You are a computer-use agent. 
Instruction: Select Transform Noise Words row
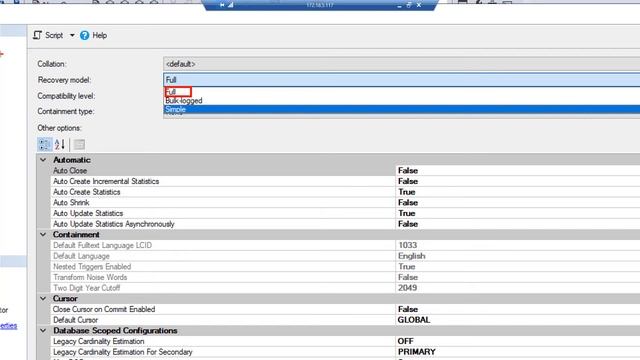[x=223, y=277]
